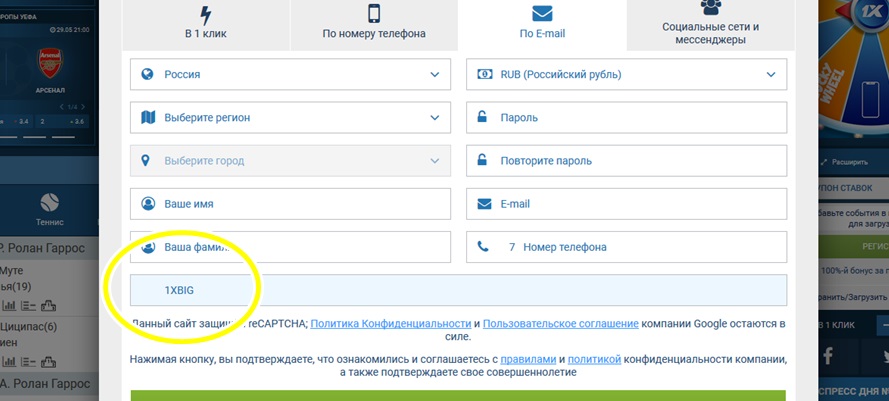Viewport: 889px width, 401px height.
Task: Click the padlock icon in 'Повторите пароль' field
Action: (x=482, y=160)
